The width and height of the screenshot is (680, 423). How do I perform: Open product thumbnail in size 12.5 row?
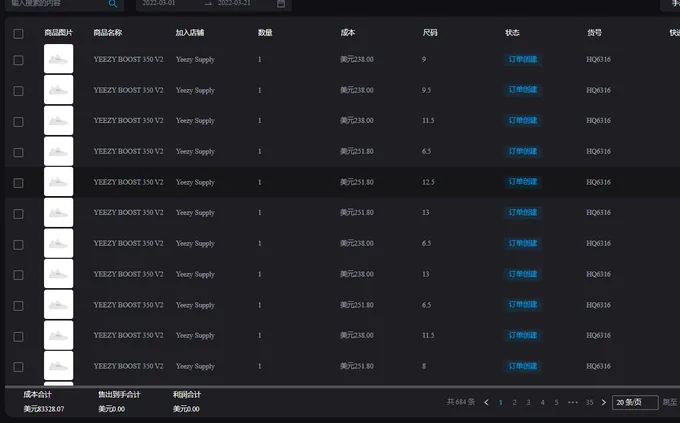point(59,181)
